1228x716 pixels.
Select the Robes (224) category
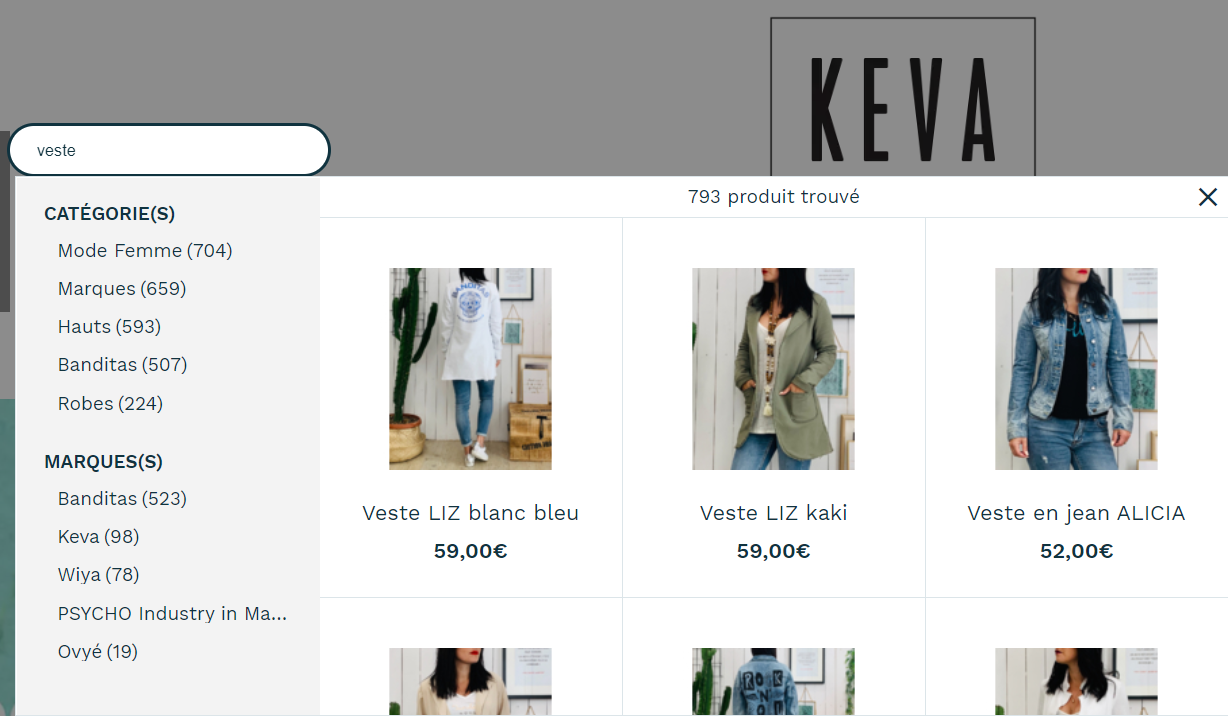click(110, 404)
